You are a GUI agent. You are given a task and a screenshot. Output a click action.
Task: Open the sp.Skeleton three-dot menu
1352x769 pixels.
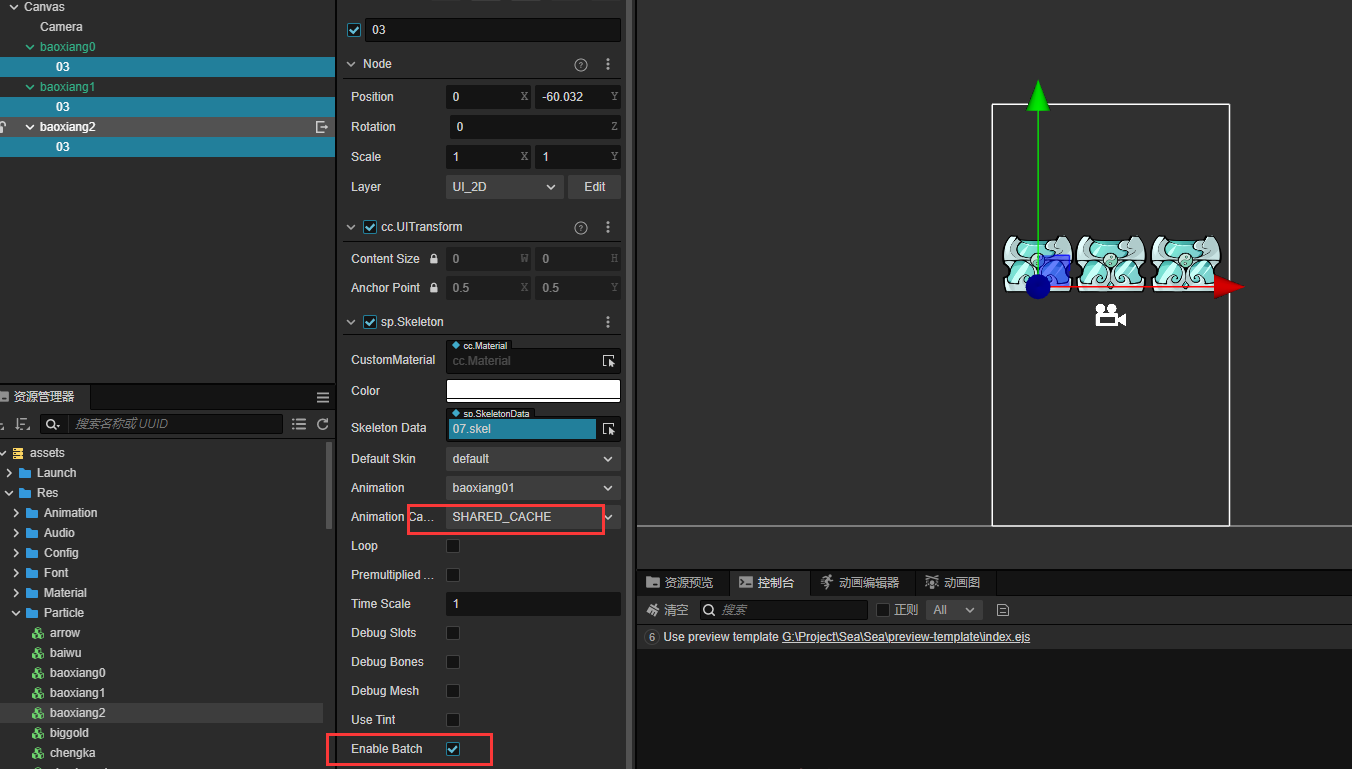(608, 322)
